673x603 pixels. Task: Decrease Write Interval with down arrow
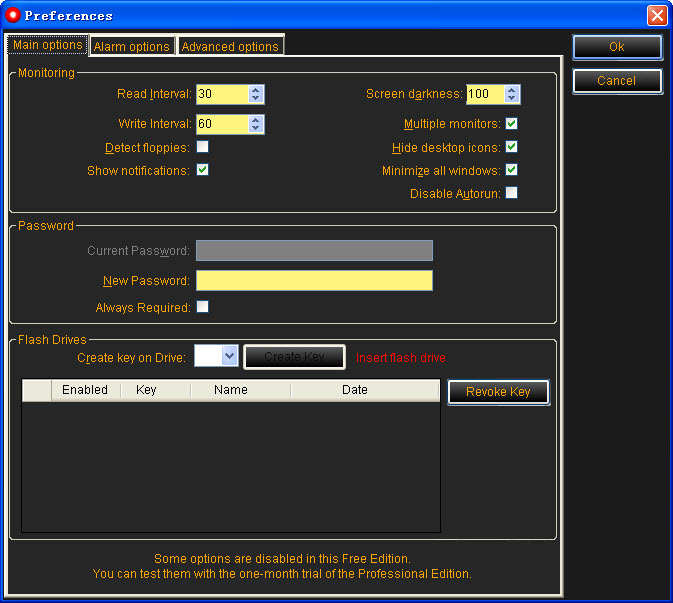click(x=256, y=129)
